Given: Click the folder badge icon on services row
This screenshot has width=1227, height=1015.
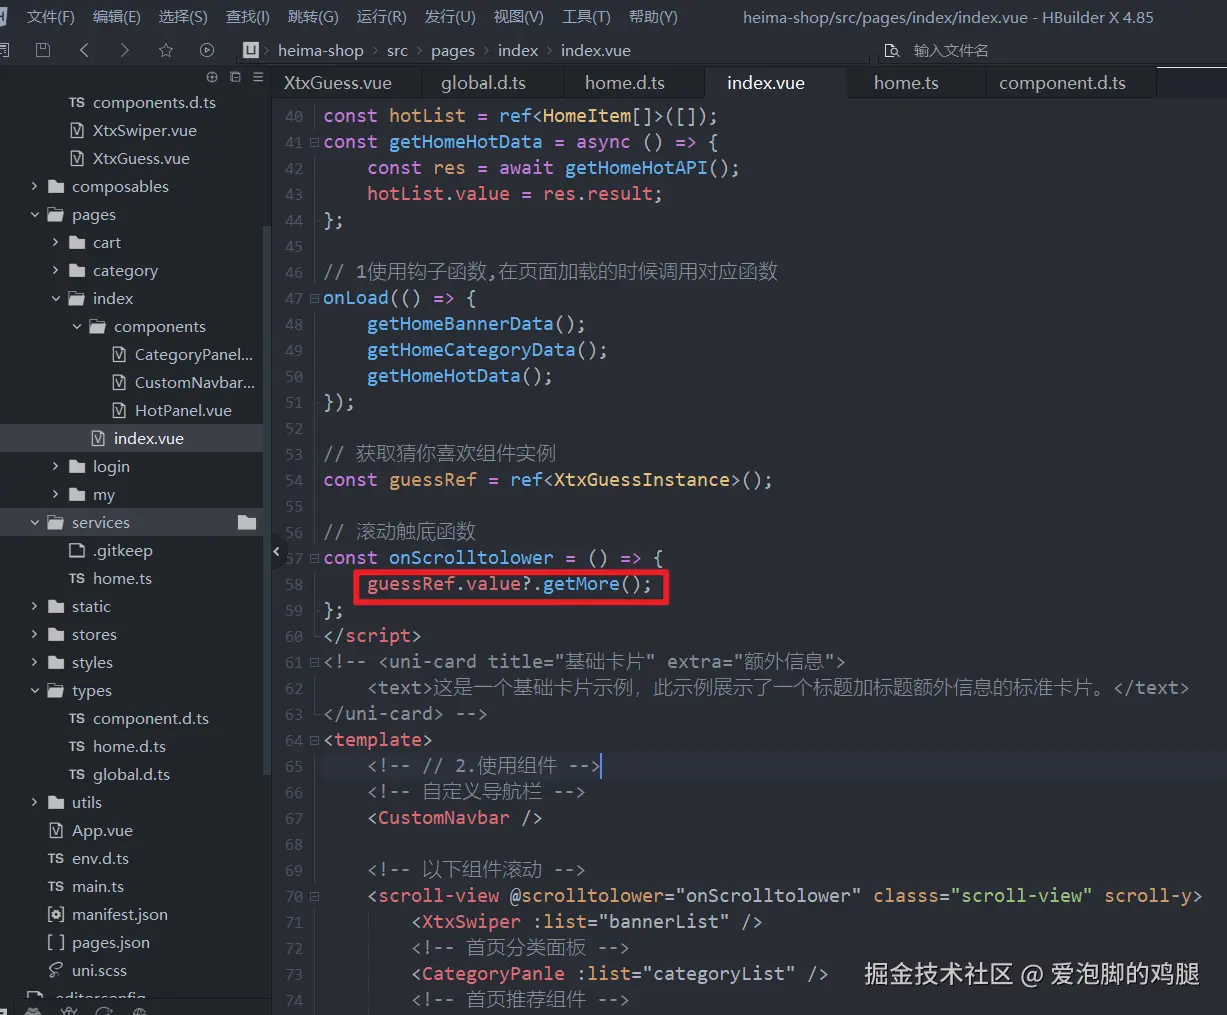Looking at the screenshot, I should 247,522.
